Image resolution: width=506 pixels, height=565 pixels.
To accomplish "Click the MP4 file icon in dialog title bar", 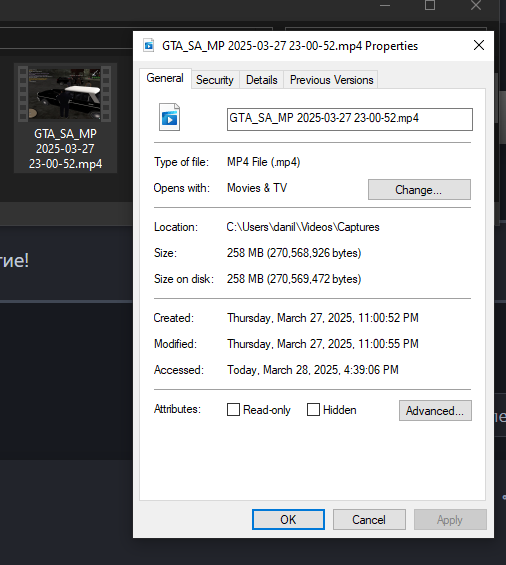I will pos(148,46).
